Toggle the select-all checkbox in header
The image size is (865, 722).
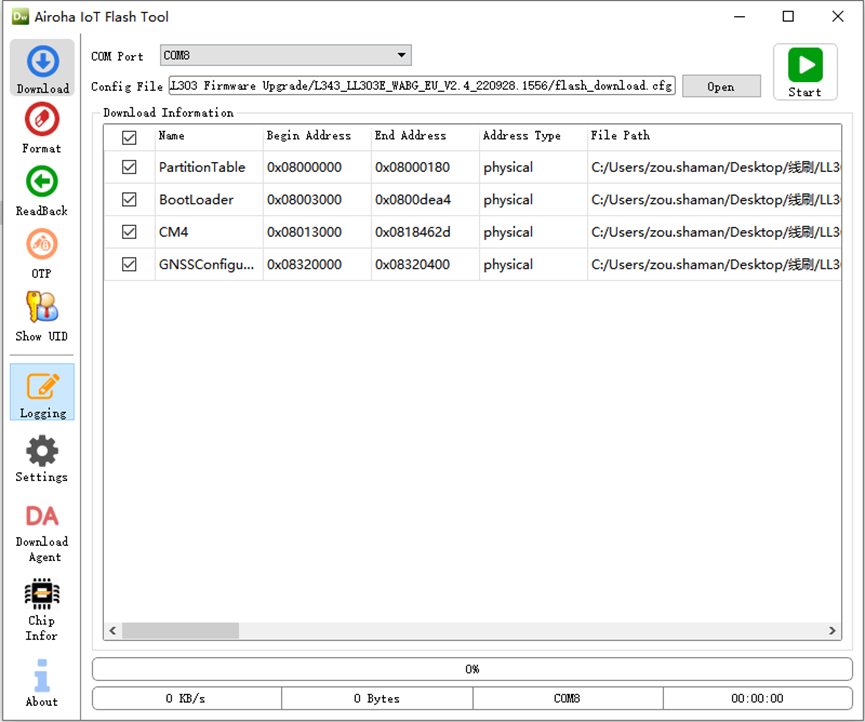pyautogui.click(x=129, y=137)
